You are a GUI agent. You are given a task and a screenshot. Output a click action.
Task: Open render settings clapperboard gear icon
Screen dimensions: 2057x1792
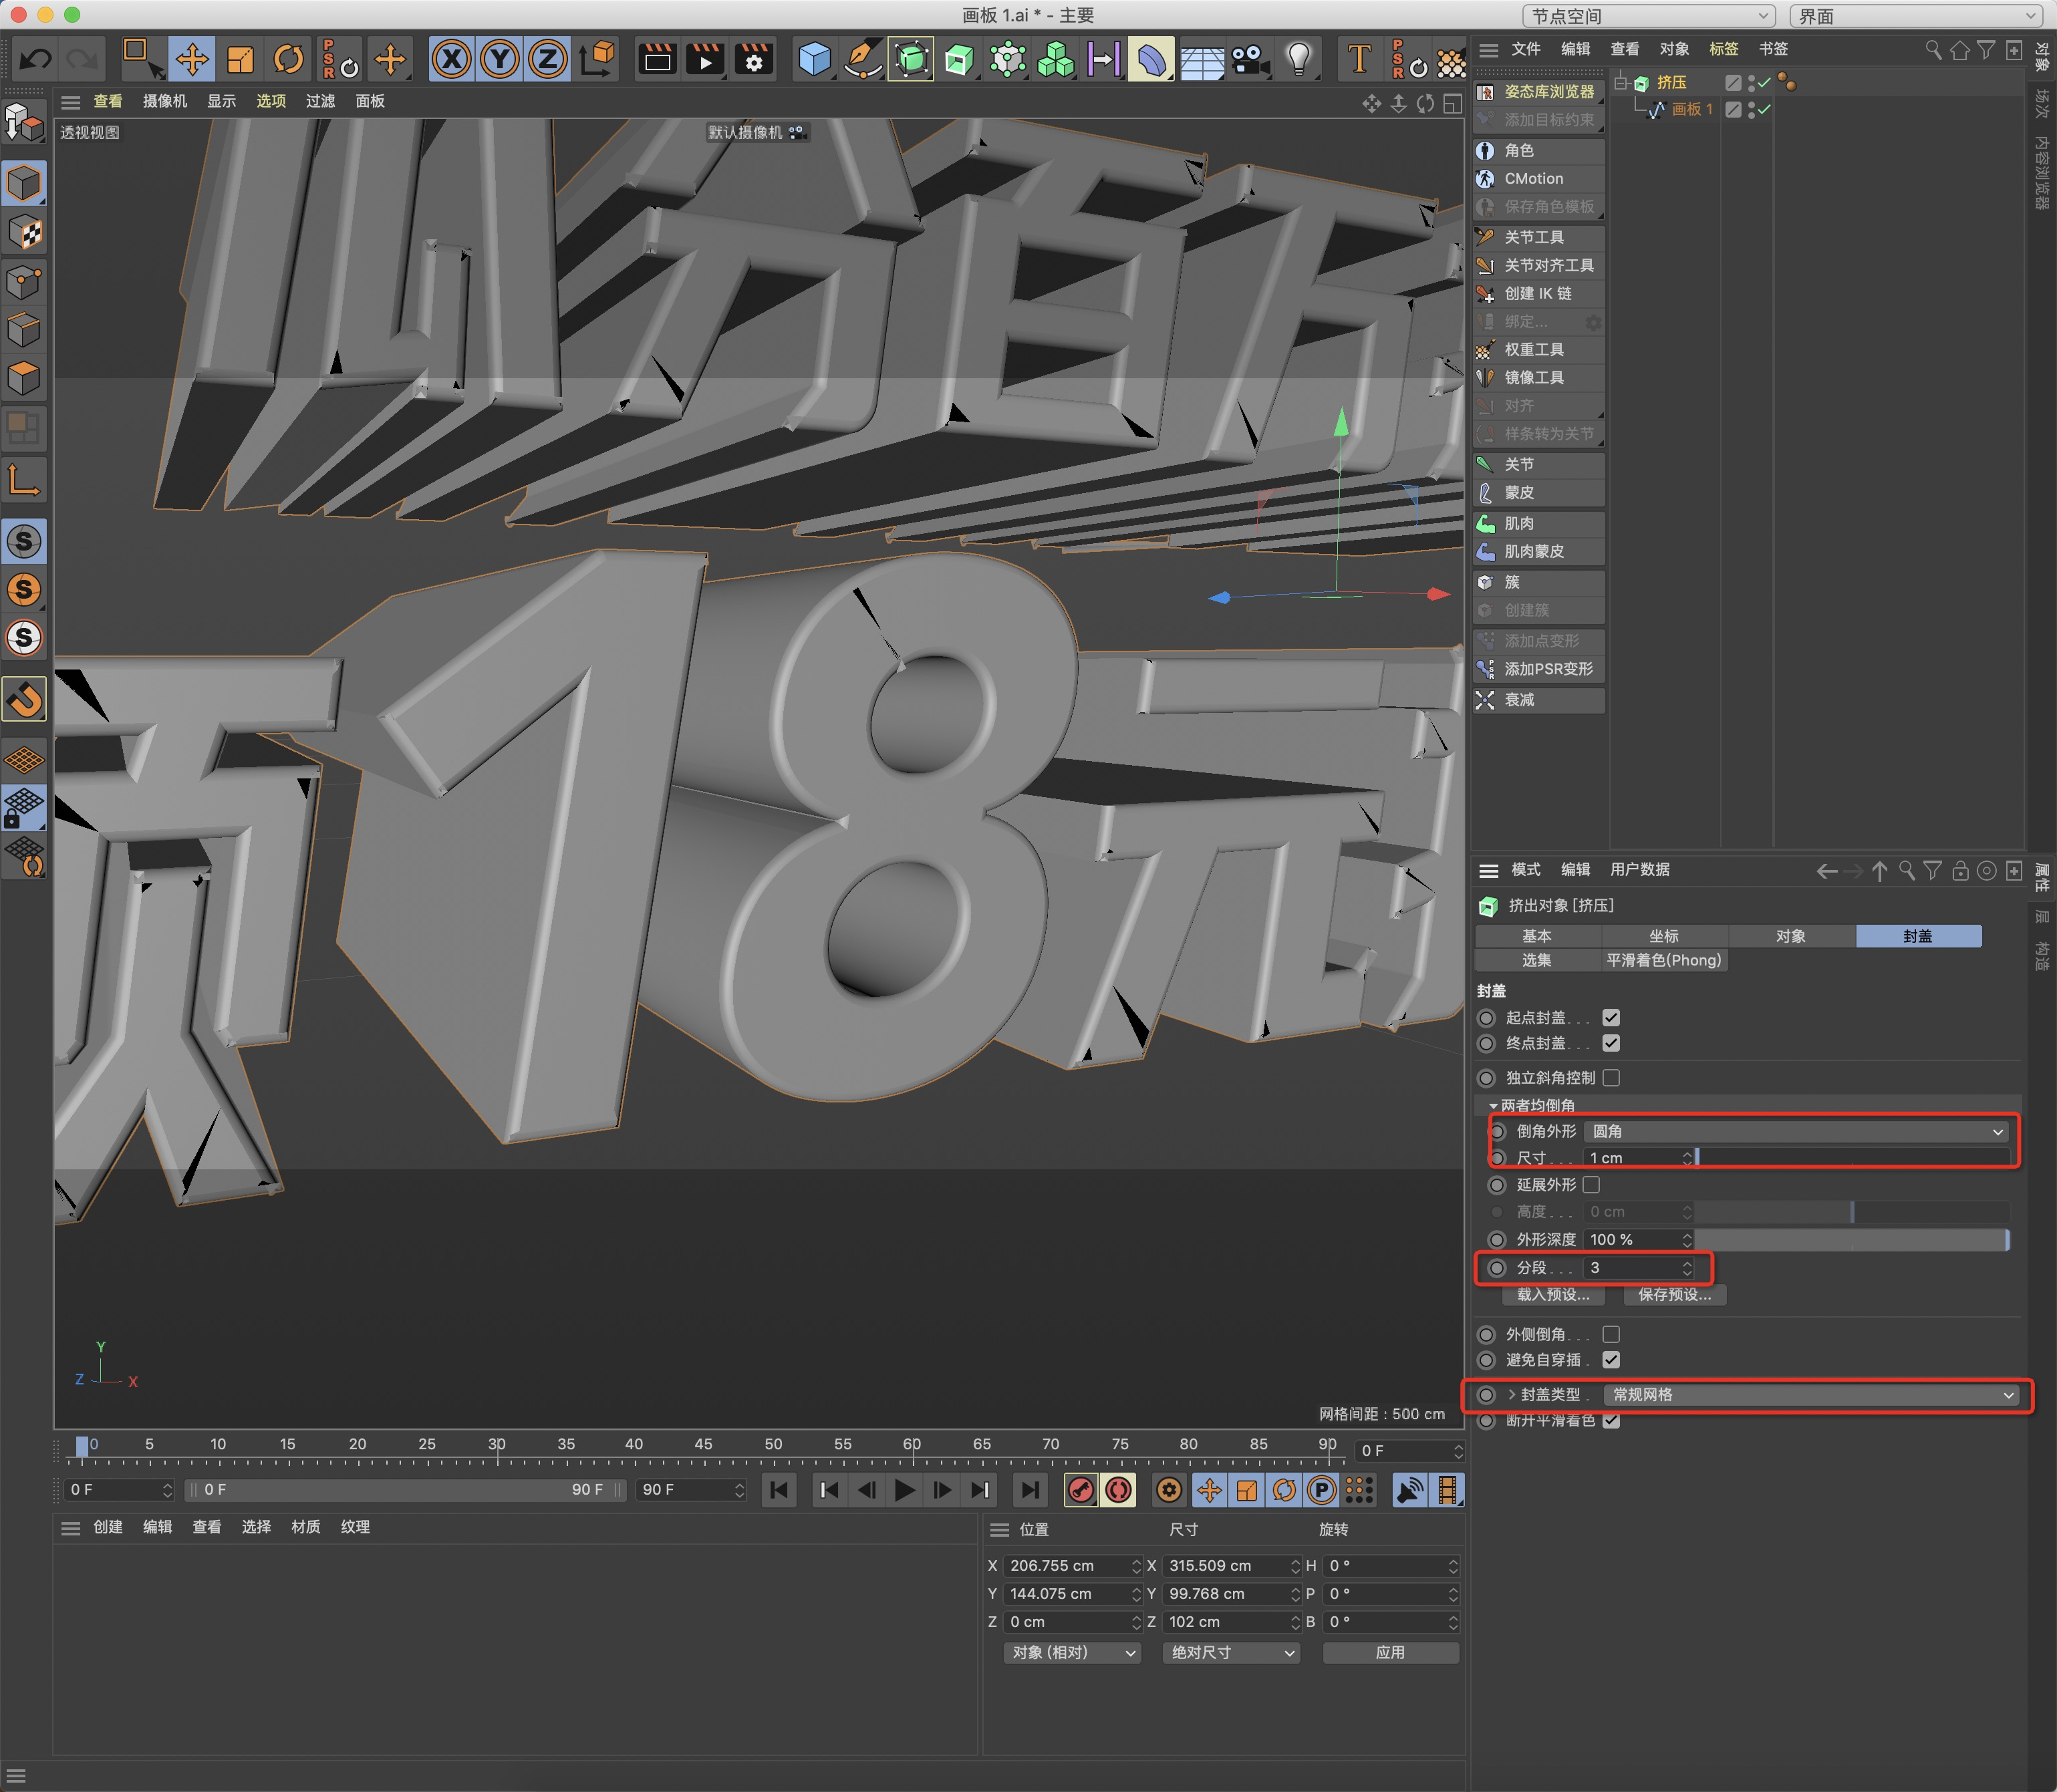coord(753,60)
